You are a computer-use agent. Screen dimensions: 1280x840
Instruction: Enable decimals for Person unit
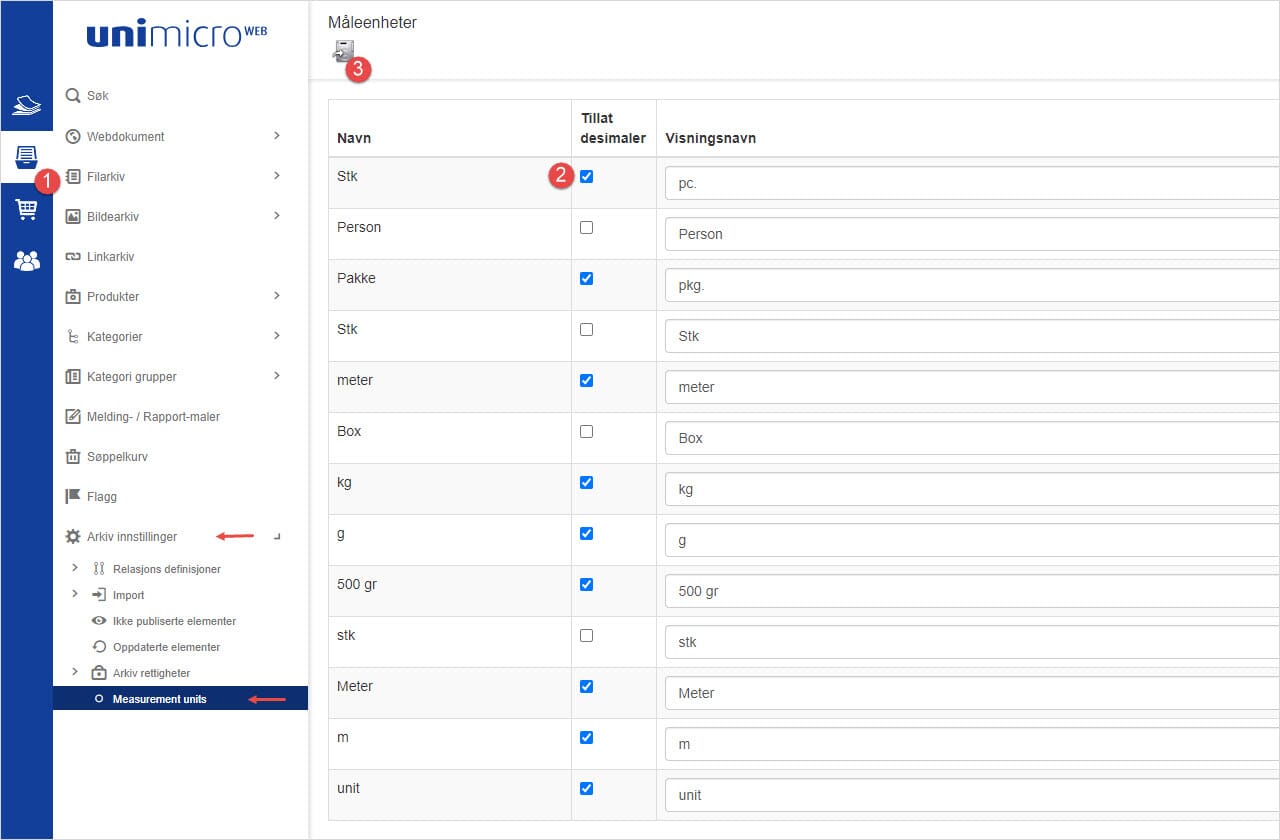pyautogui.click(x=586, y=227)
